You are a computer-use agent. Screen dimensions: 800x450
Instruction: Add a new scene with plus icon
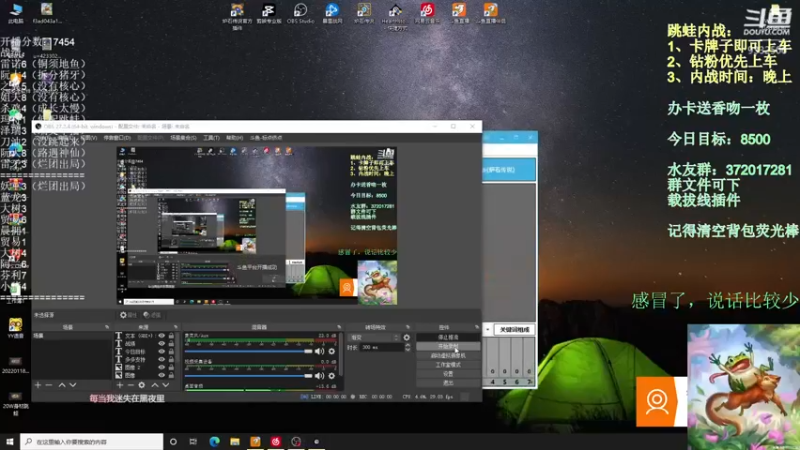(x=38, y=385)
